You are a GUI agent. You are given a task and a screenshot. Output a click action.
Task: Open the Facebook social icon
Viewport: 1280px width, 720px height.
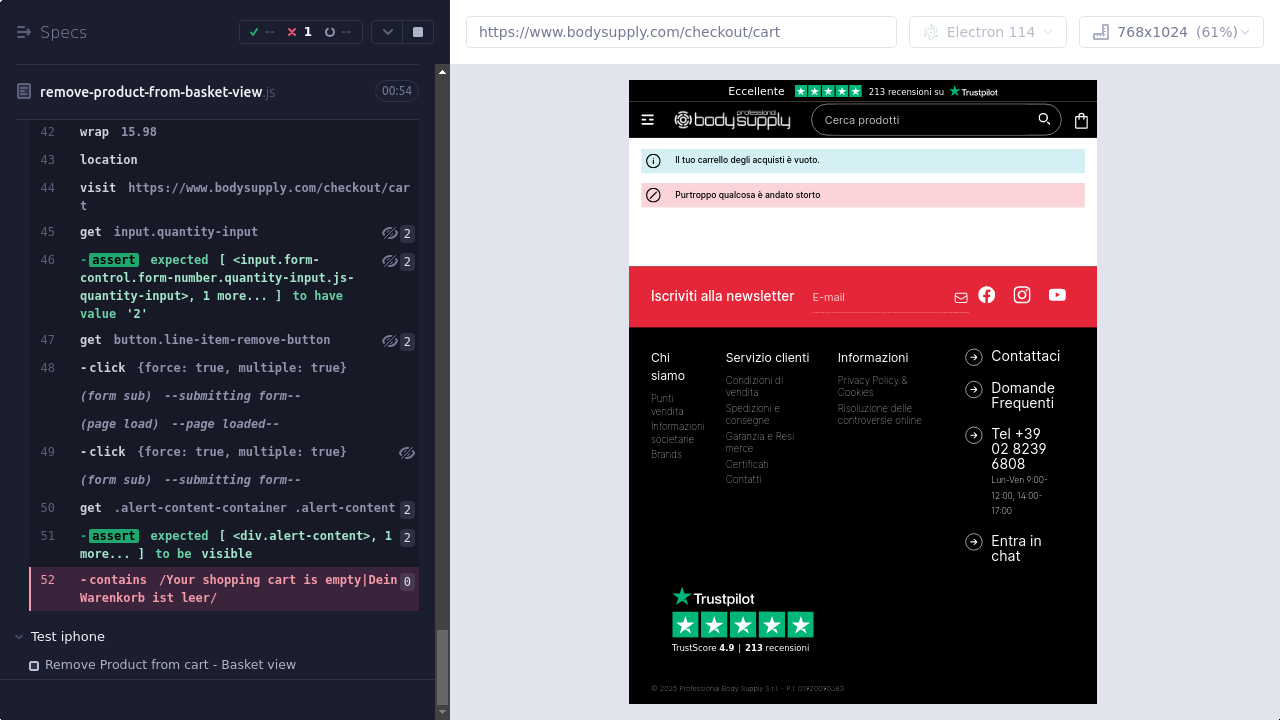tap(987, 295)
